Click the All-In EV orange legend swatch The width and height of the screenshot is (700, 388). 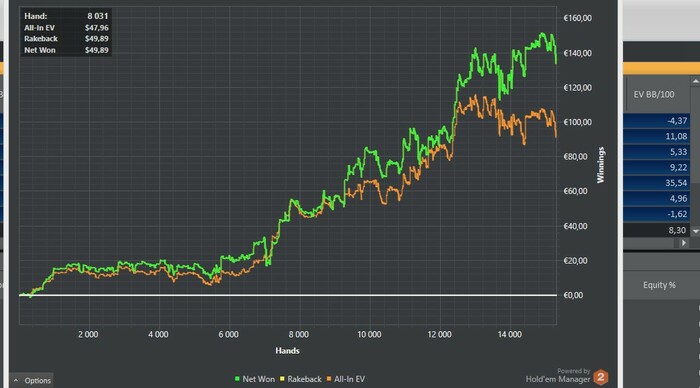pos(329,379)
